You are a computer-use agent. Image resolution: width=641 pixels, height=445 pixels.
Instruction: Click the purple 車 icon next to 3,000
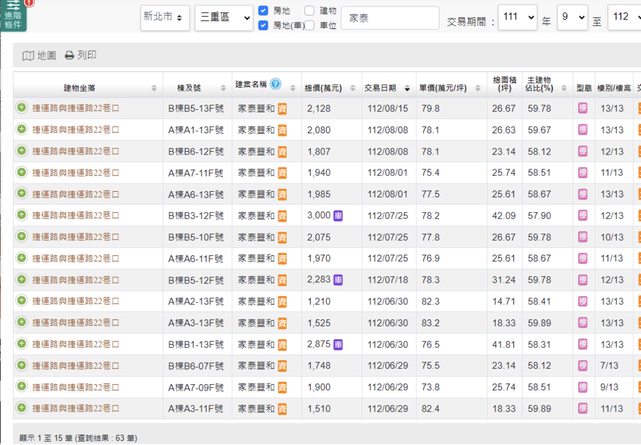pyautogui.click(x=339, y=215)
